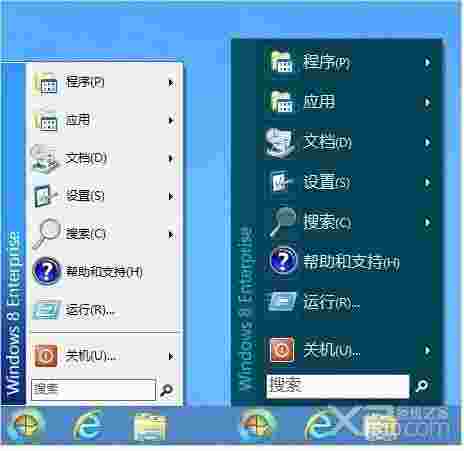The width and height of the screenshot is (464, 451).
Task: Click the 设置(S) icon in dark menu
Action: [x=281, y=182]
